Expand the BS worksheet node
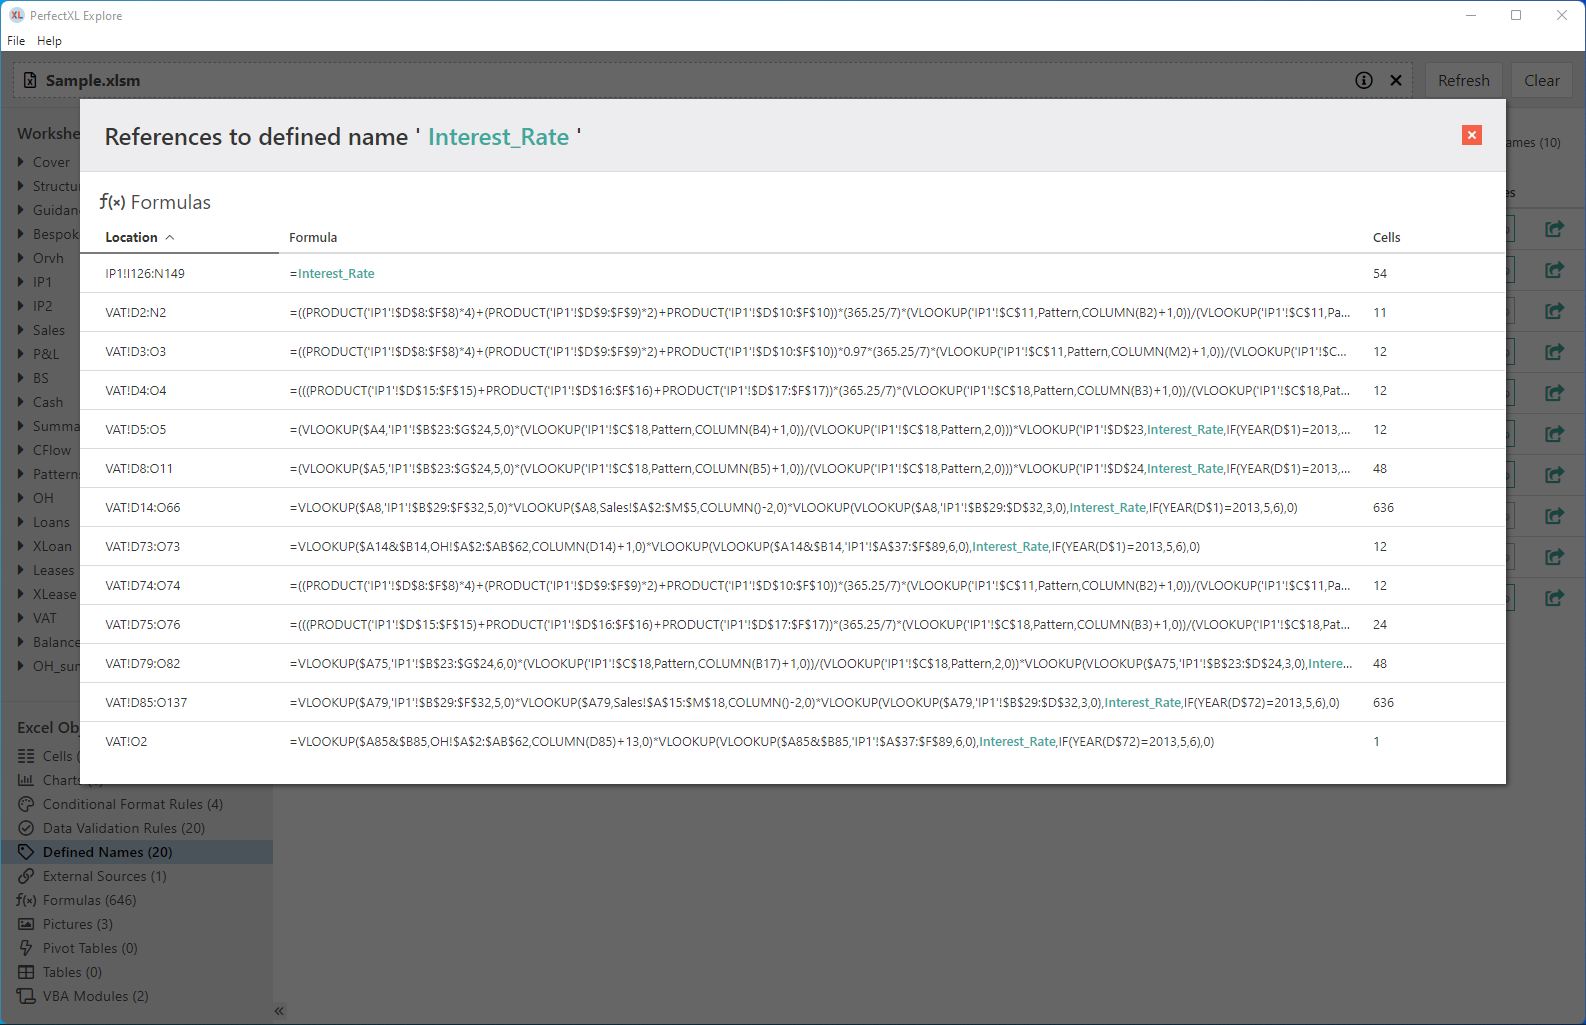Screen dimensions: 1586x1025 tap(20, 377)
